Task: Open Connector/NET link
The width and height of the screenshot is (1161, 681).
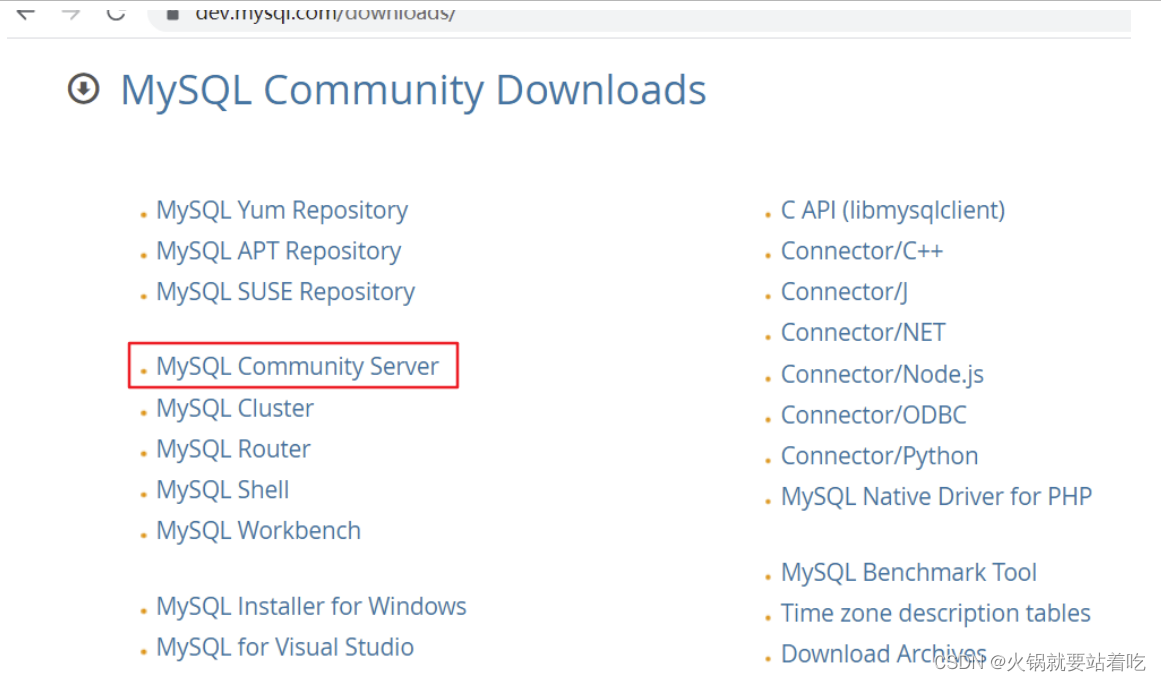Action: point(863,332)
